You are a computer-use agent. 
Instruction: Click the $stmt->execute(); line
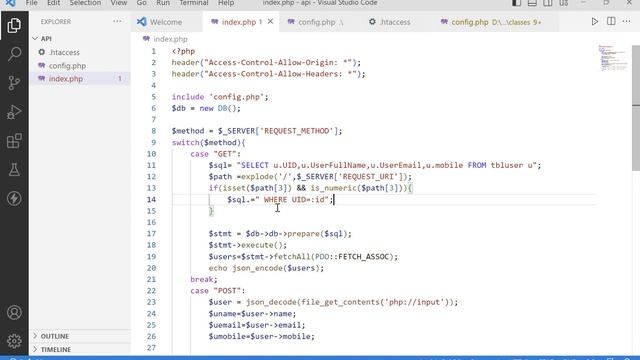248,245
